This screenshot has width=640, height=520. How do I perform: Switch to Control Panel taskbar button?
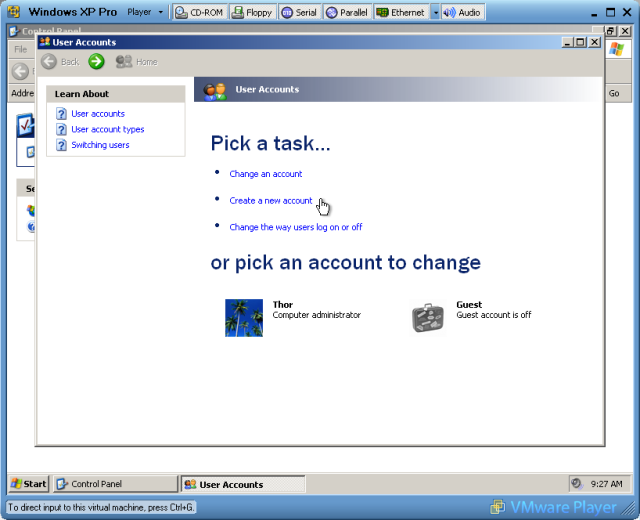coord(116,484)
